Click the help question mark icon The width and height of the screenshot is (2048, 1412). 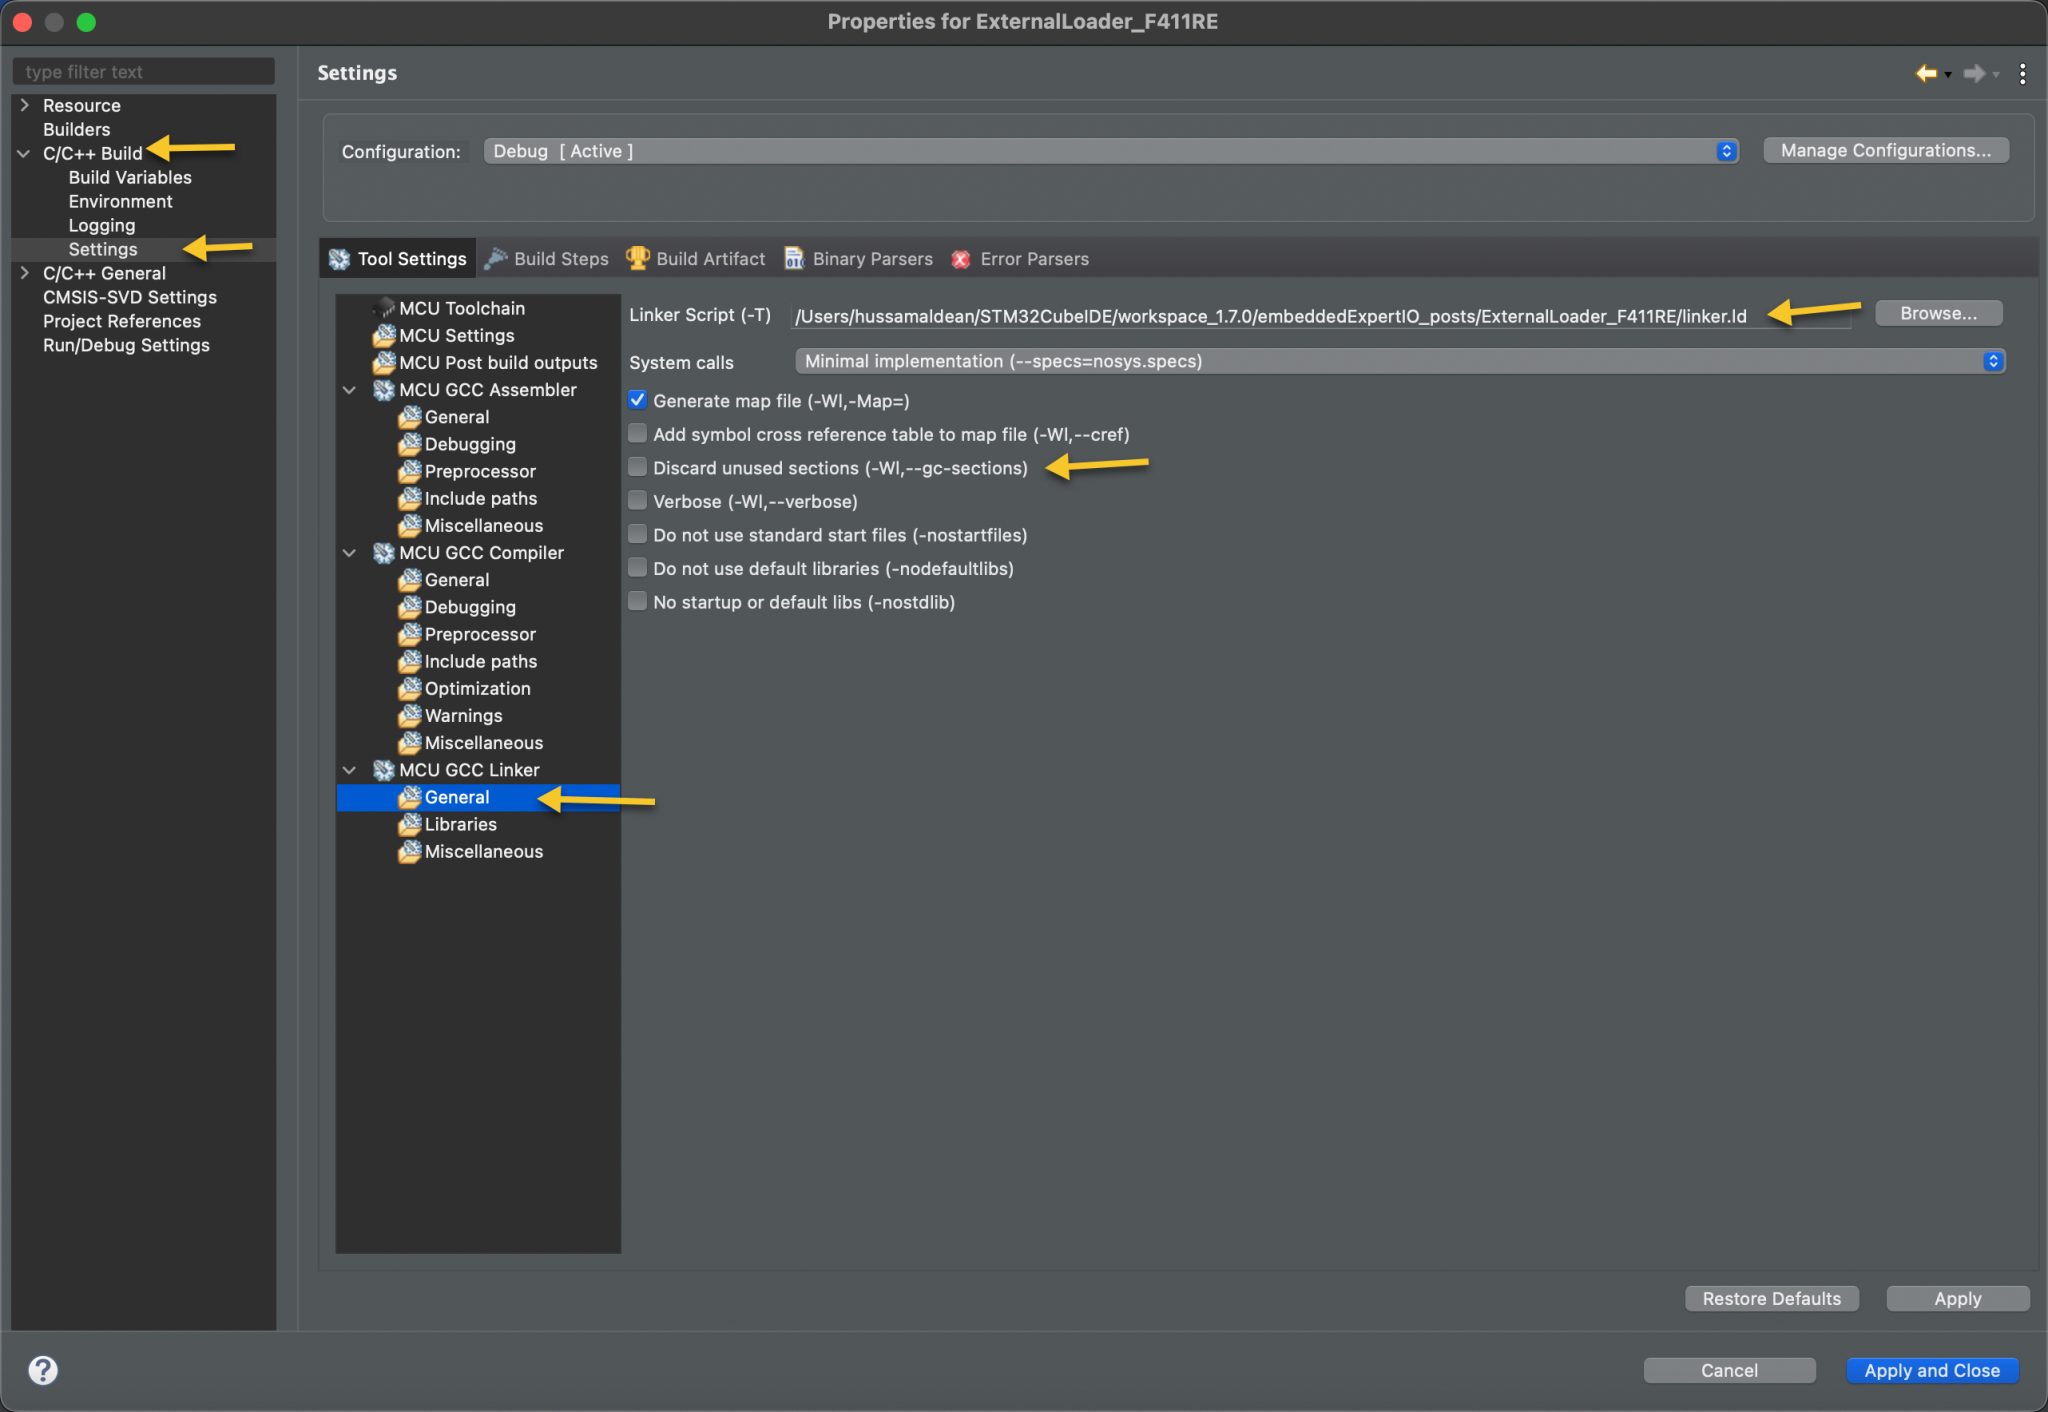point(42,1369)
